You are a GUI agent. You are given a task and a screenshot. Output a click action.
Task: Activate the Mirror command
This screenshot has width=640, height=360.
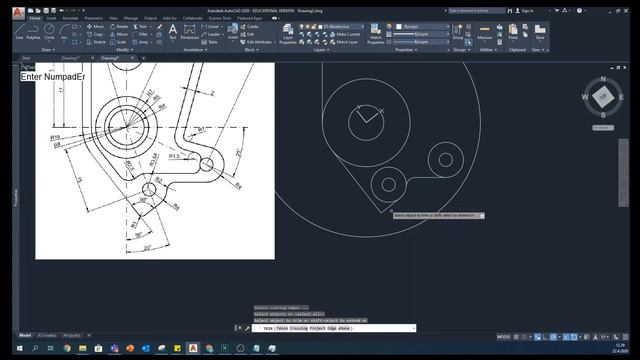(119, 34)
